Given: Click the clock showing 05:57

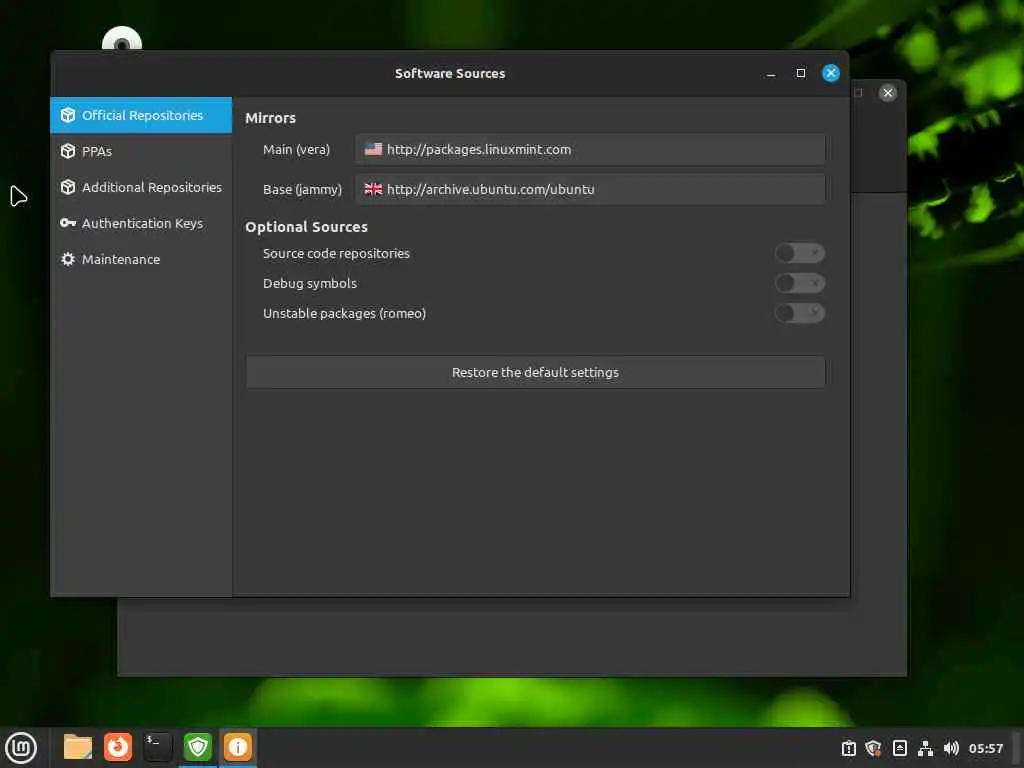Looking at the screenshot, I should tap(985, 748).
